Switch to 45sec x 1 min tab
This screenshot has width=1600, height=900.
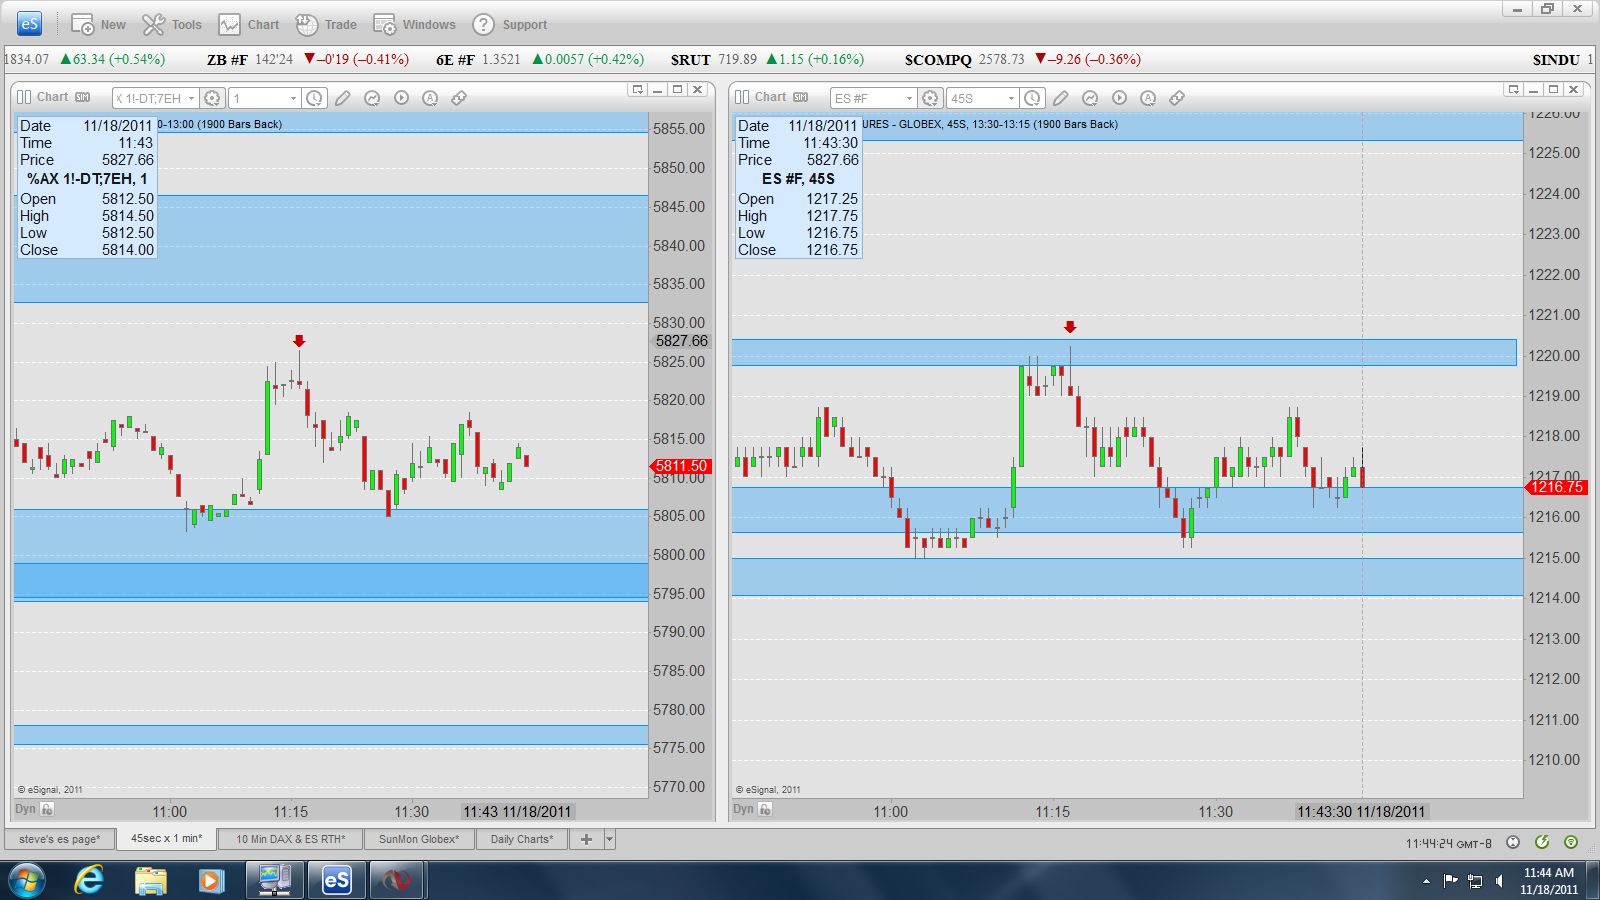[x=167, y=838]
